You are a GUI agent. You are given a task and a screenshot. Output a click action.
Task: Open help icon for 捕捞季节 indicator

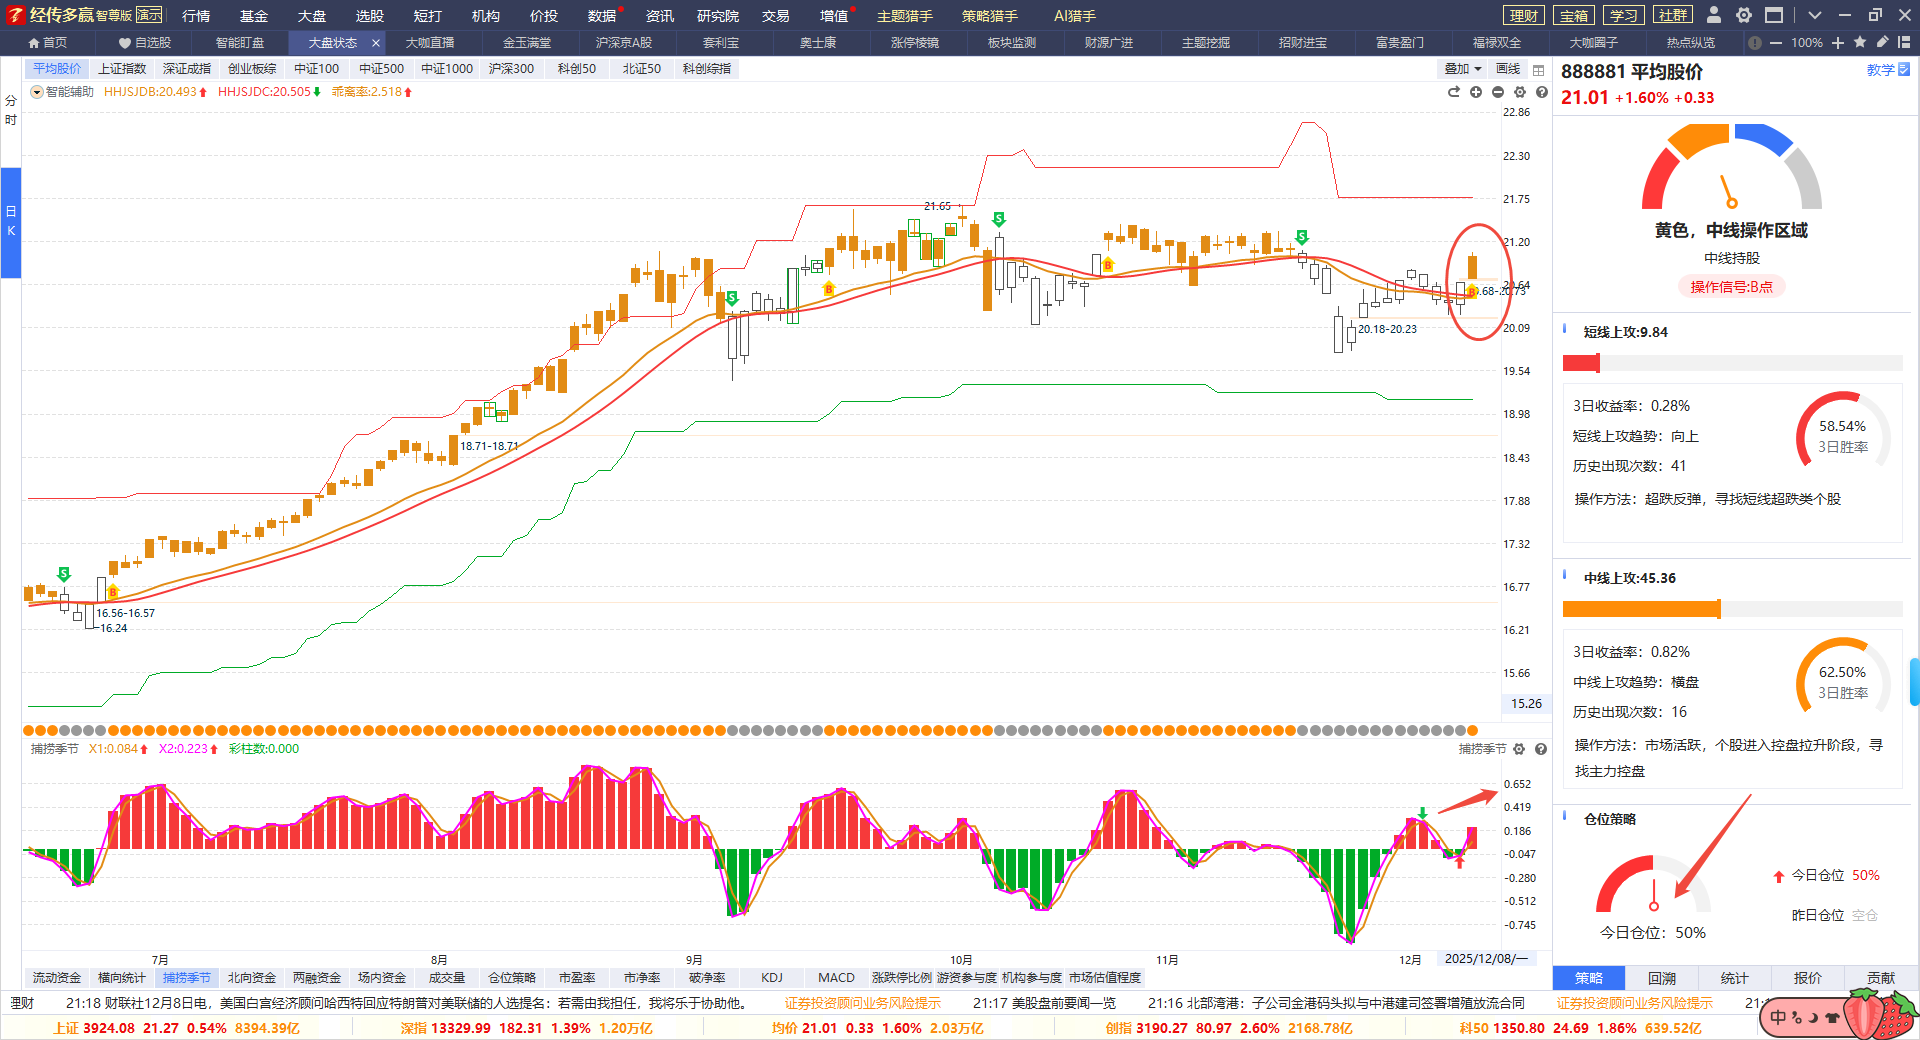click(x=1541, y=749)
